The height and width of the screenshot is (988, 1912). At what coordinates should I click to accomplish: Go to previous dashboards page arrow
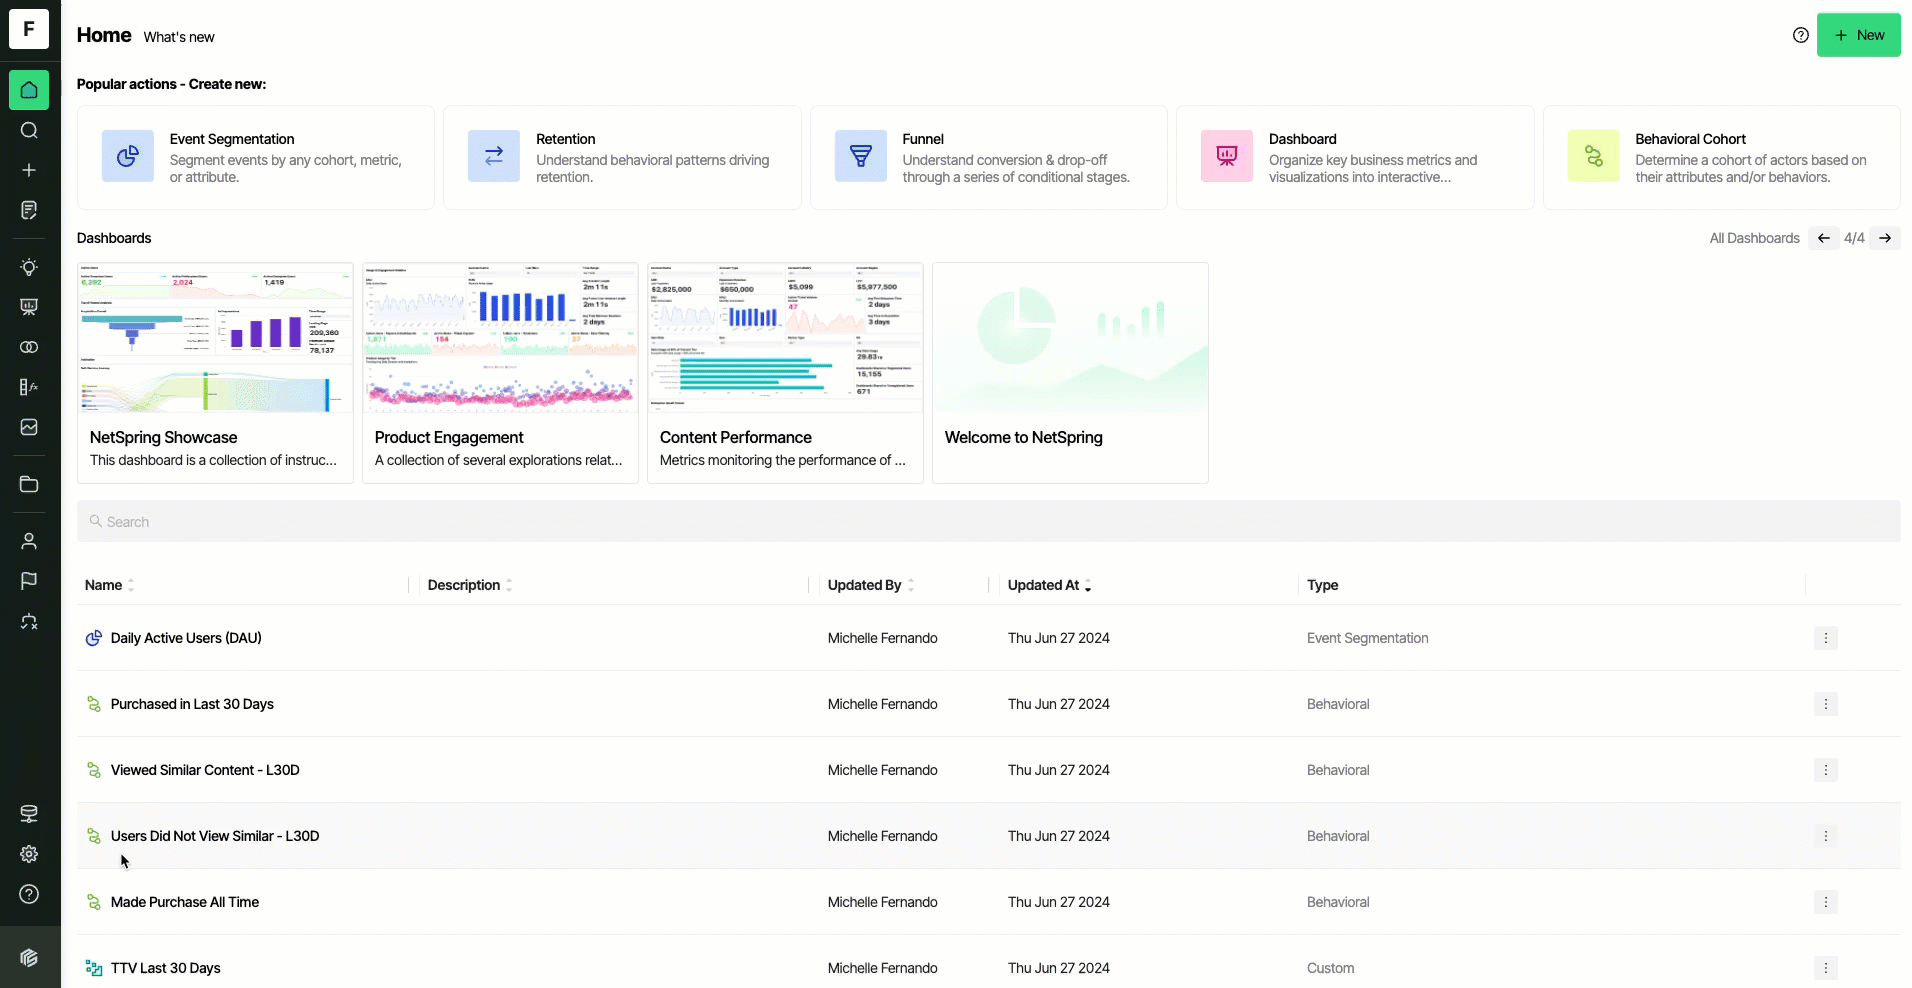[x=1824, y=238]
